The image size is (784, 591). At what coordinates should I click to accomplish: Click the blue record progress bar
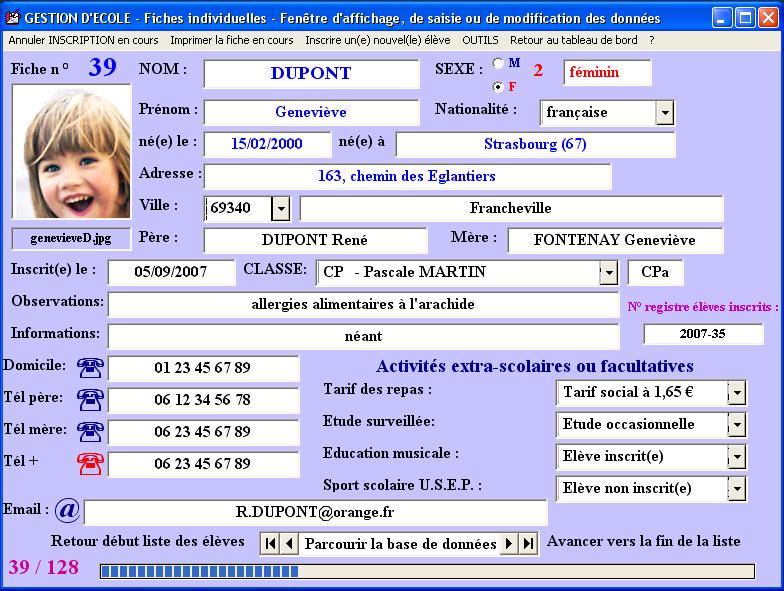click(x=428, y=571)
